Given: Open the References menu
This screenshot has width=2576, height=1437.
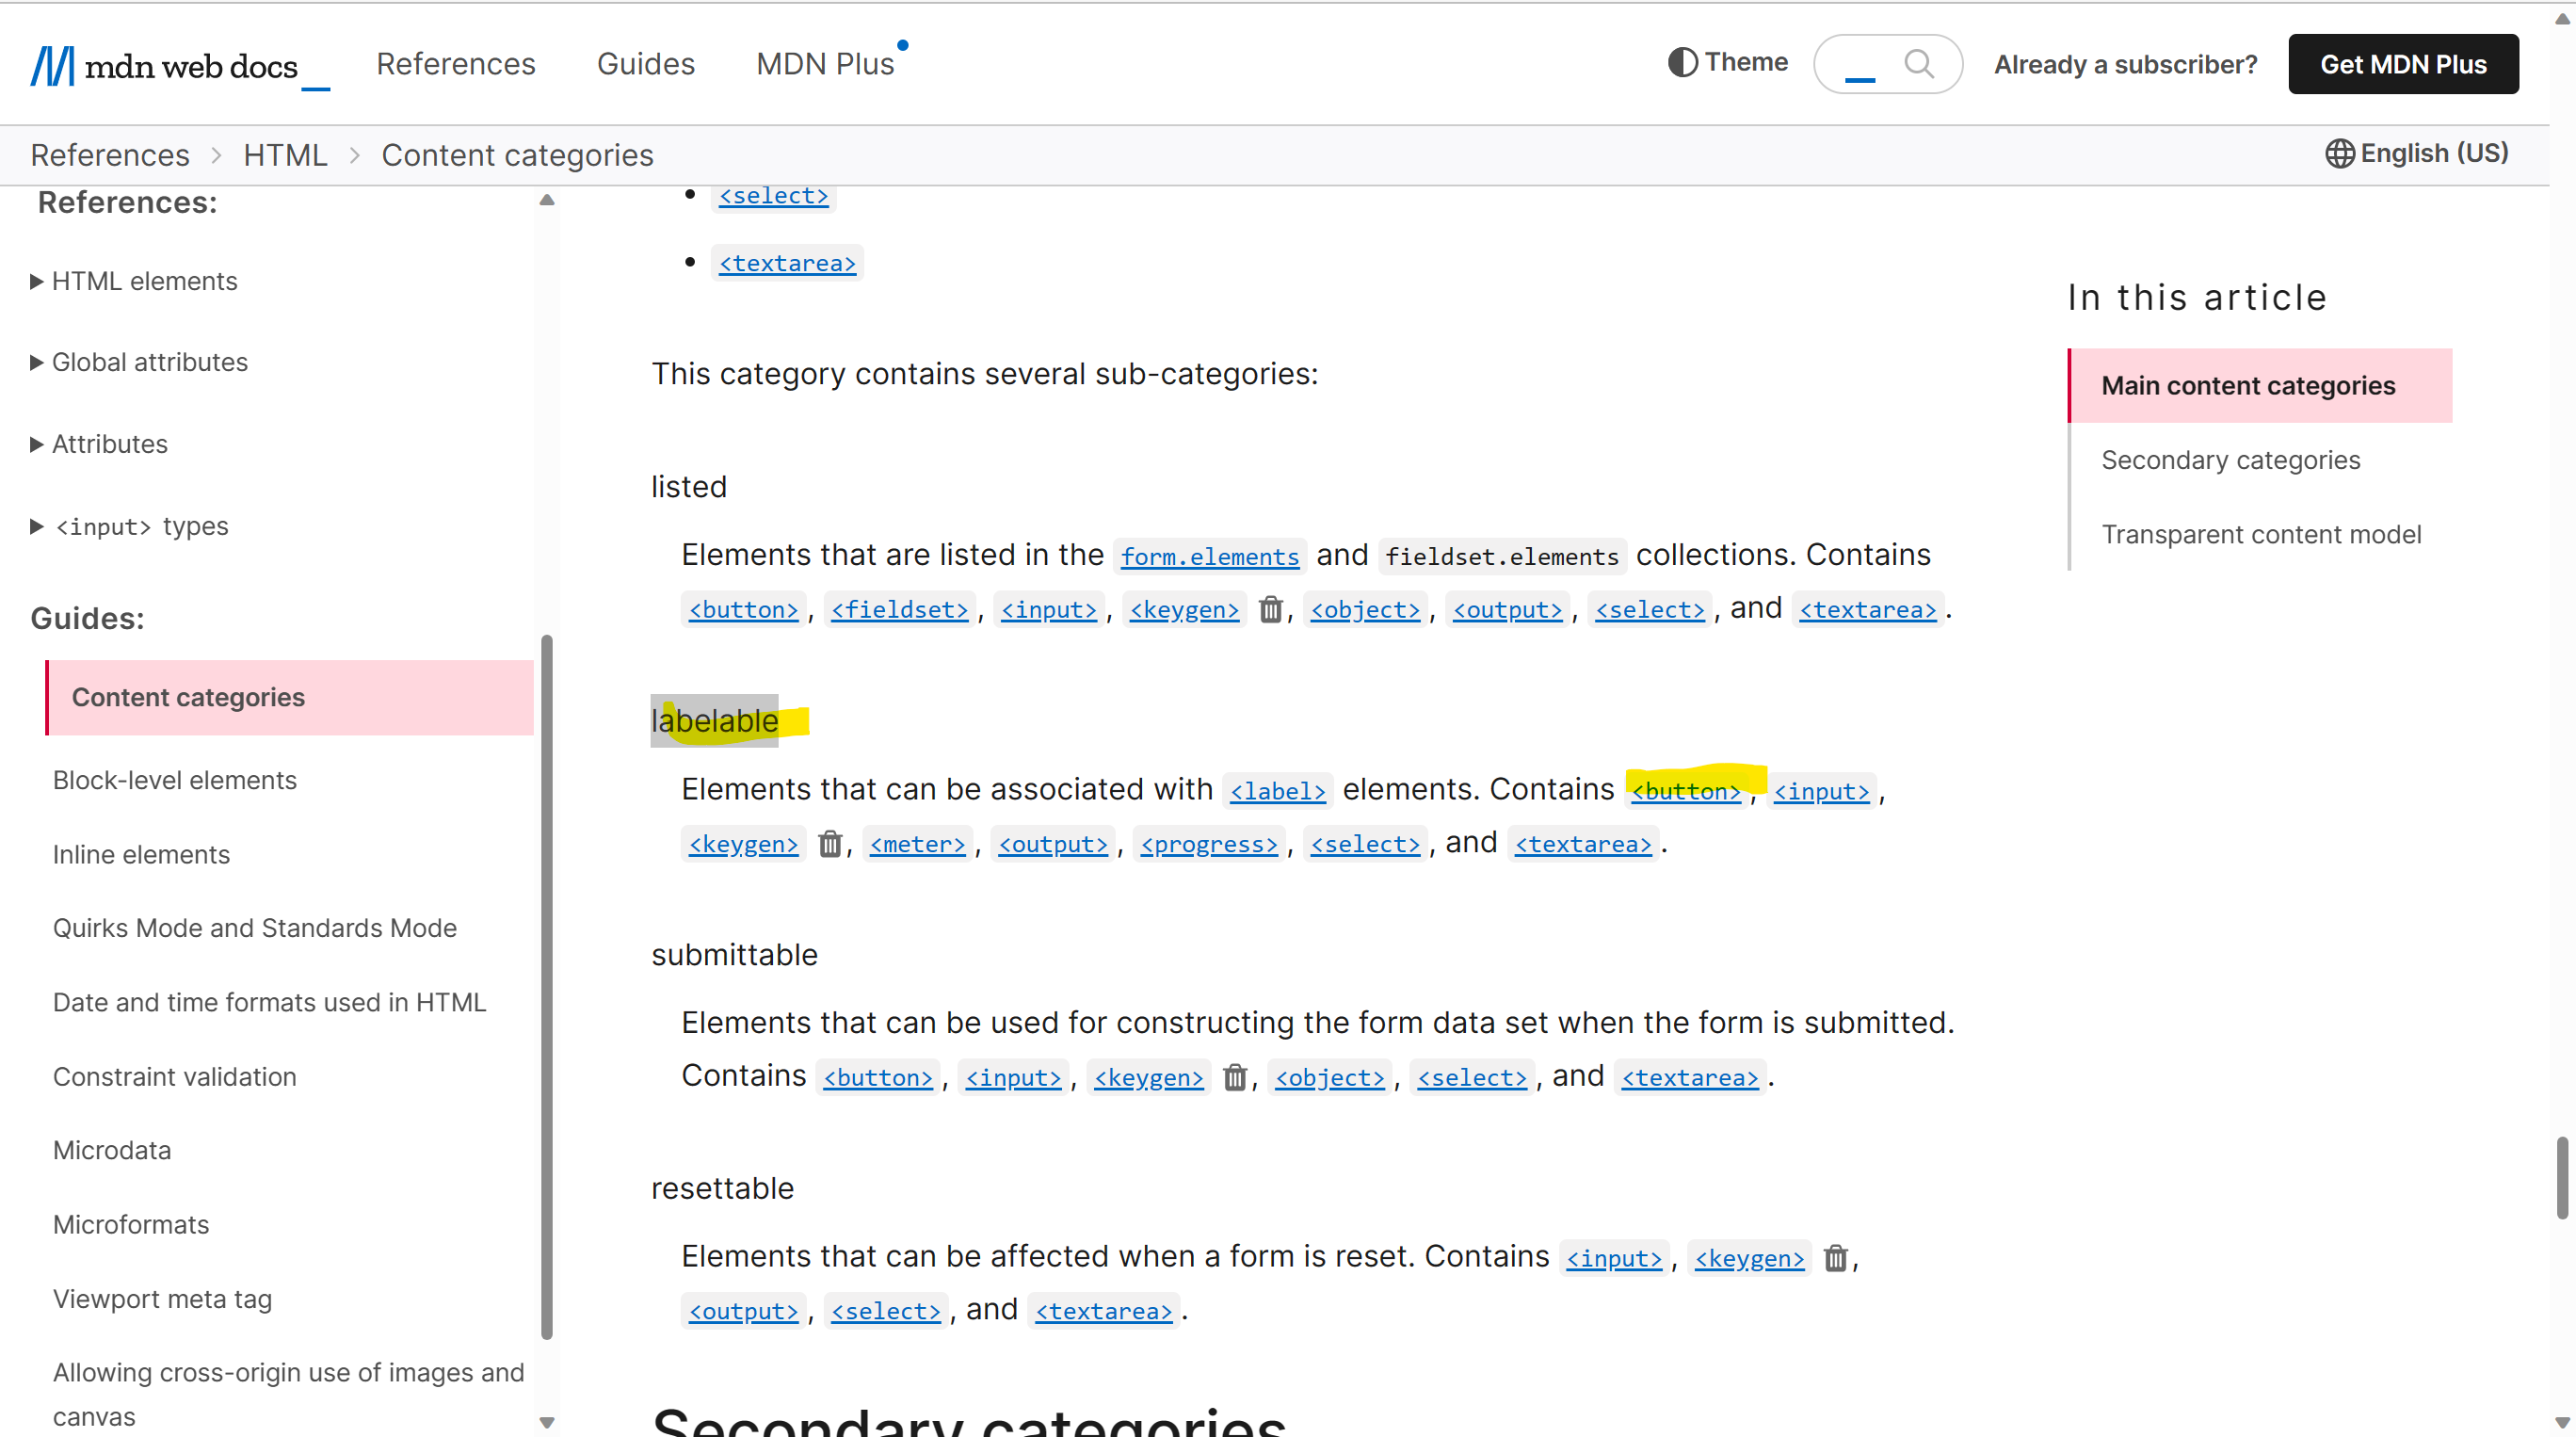Looking at the screenshot, I should pyautogui.click(x=456, y=63).
